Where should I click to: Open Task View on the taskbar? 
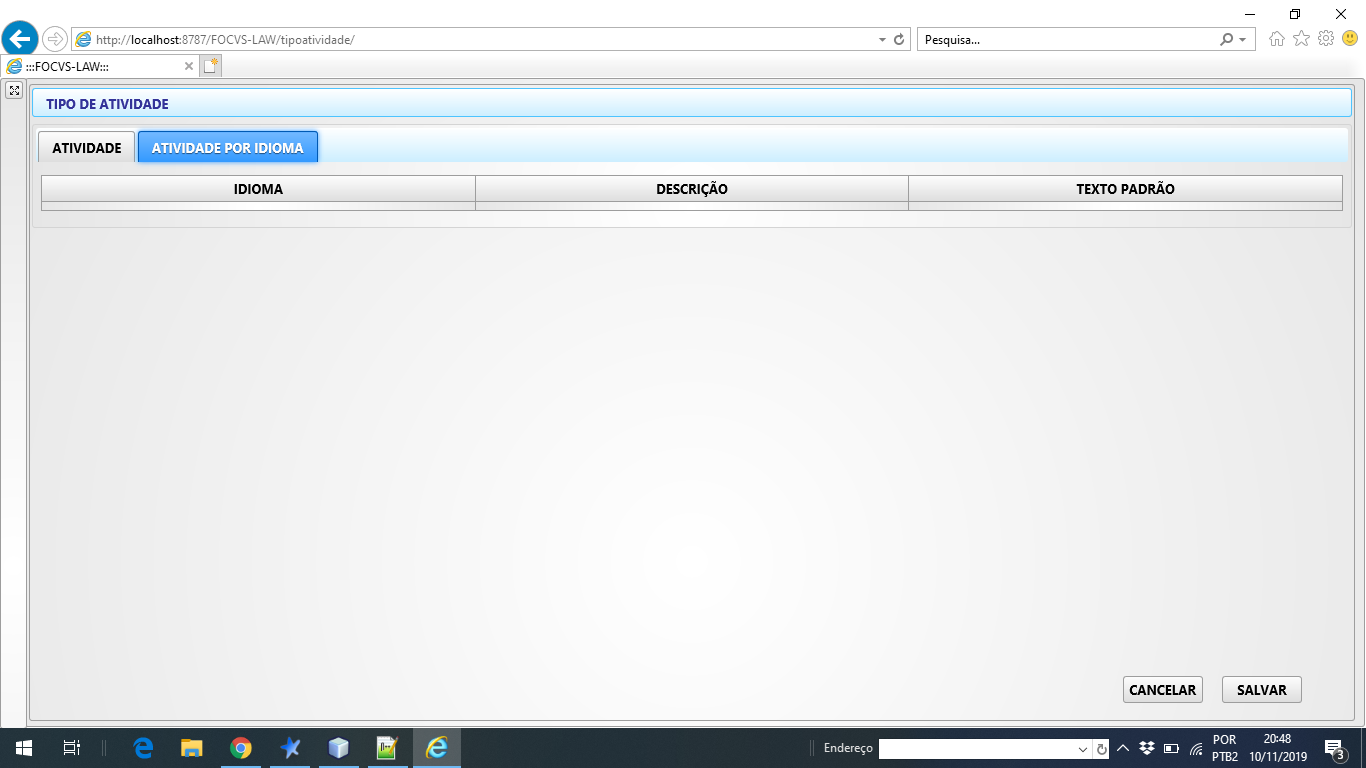[72, 748]
